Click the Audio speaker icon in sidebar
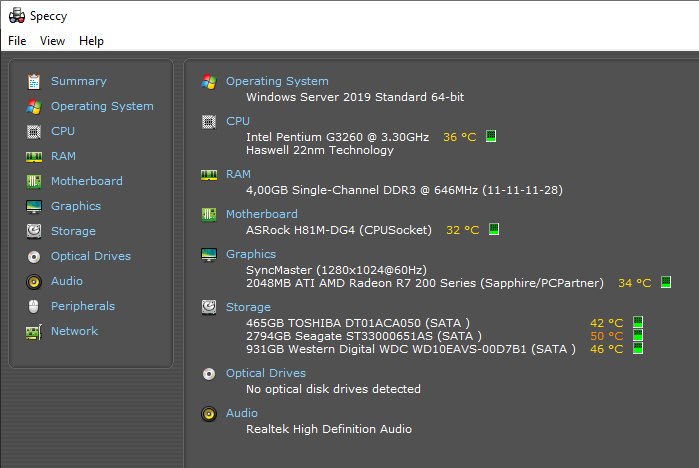Image resolution: width=699 pixels, height=468 pixels. pyautogui.click(x=34, y=282)
